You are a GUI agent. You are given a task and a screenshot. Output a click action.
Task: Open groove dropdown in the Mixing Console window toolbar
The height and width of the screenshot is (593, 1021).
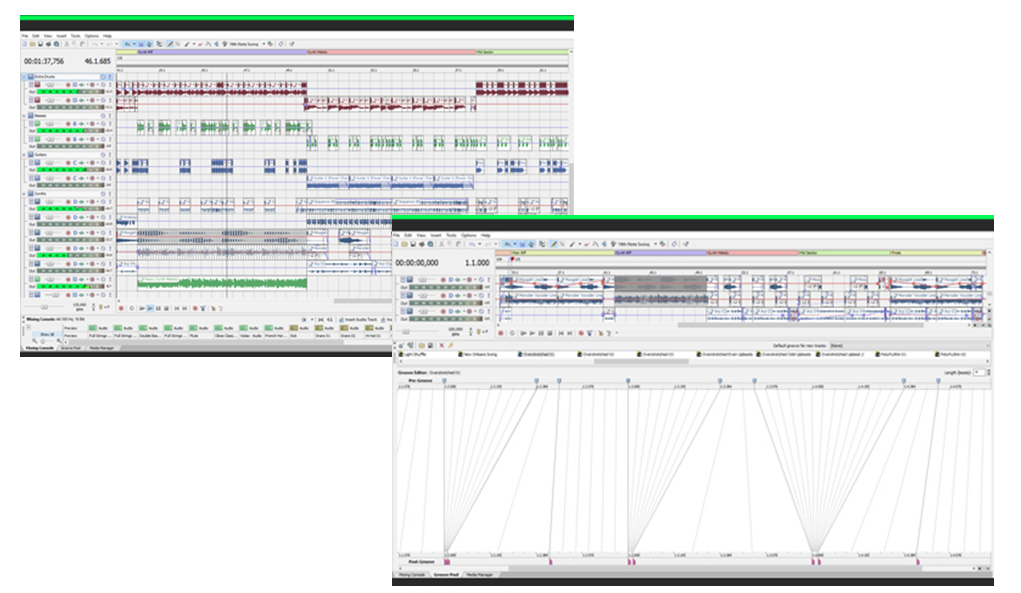264,44
